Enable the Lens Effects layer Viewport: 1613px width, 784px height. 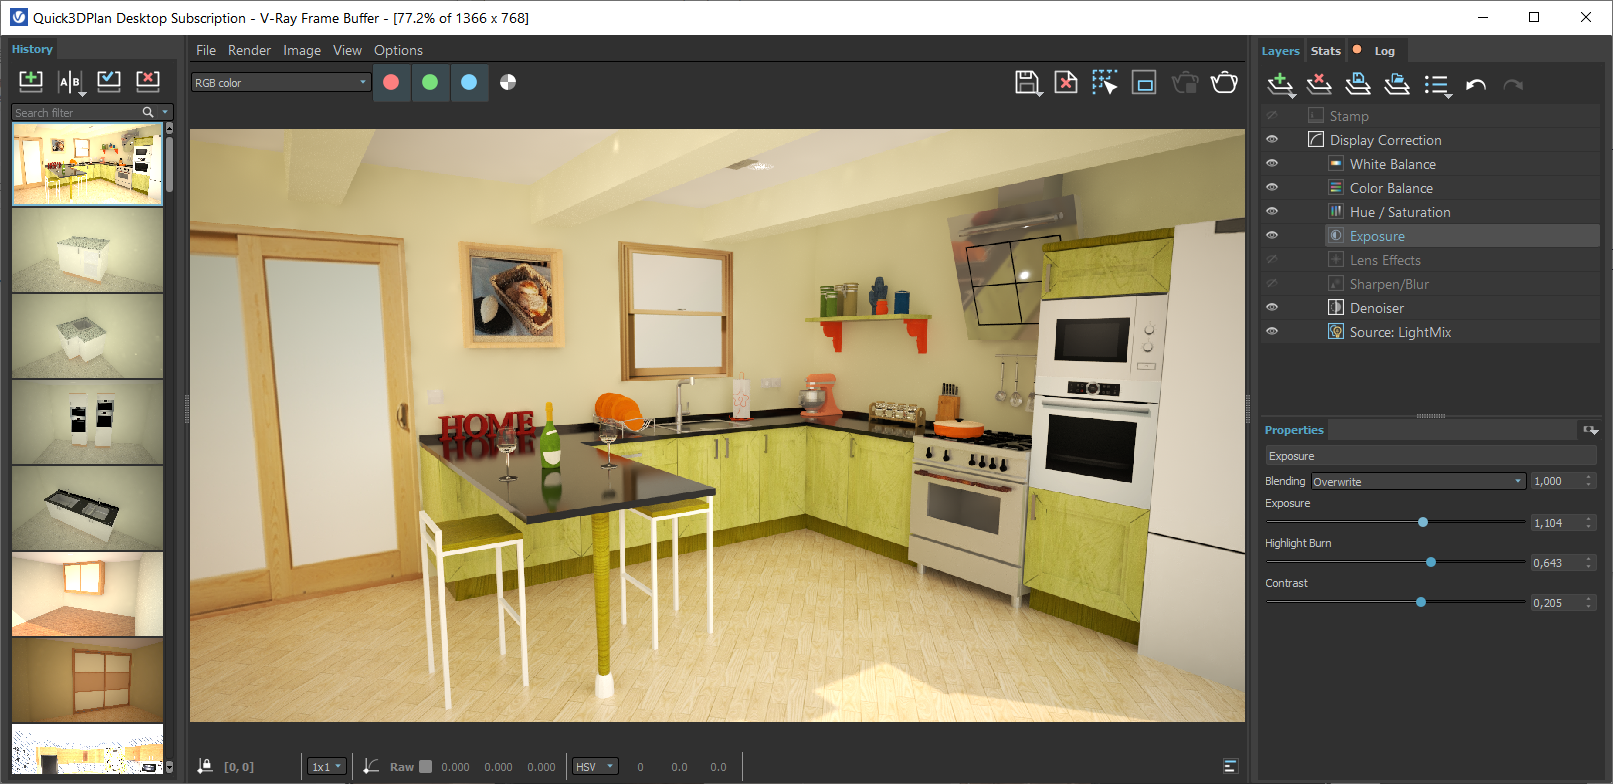tap(1272, 260)
